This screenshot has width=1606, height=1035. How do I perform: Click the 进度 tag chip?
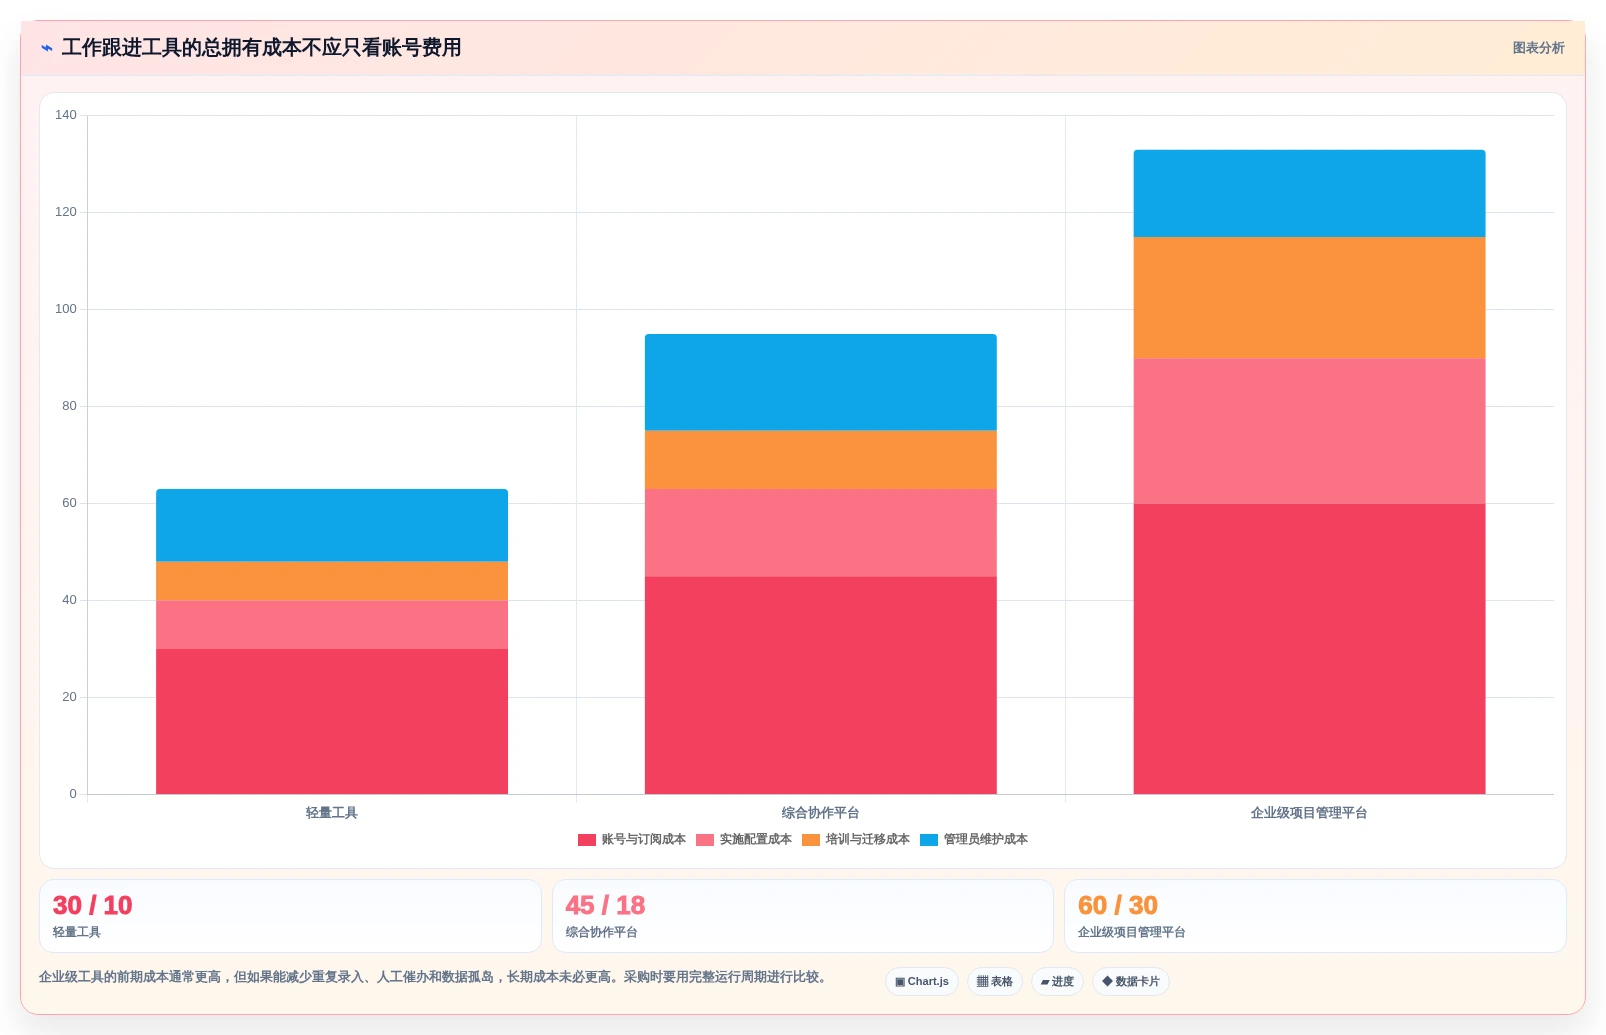(1057, 982)
